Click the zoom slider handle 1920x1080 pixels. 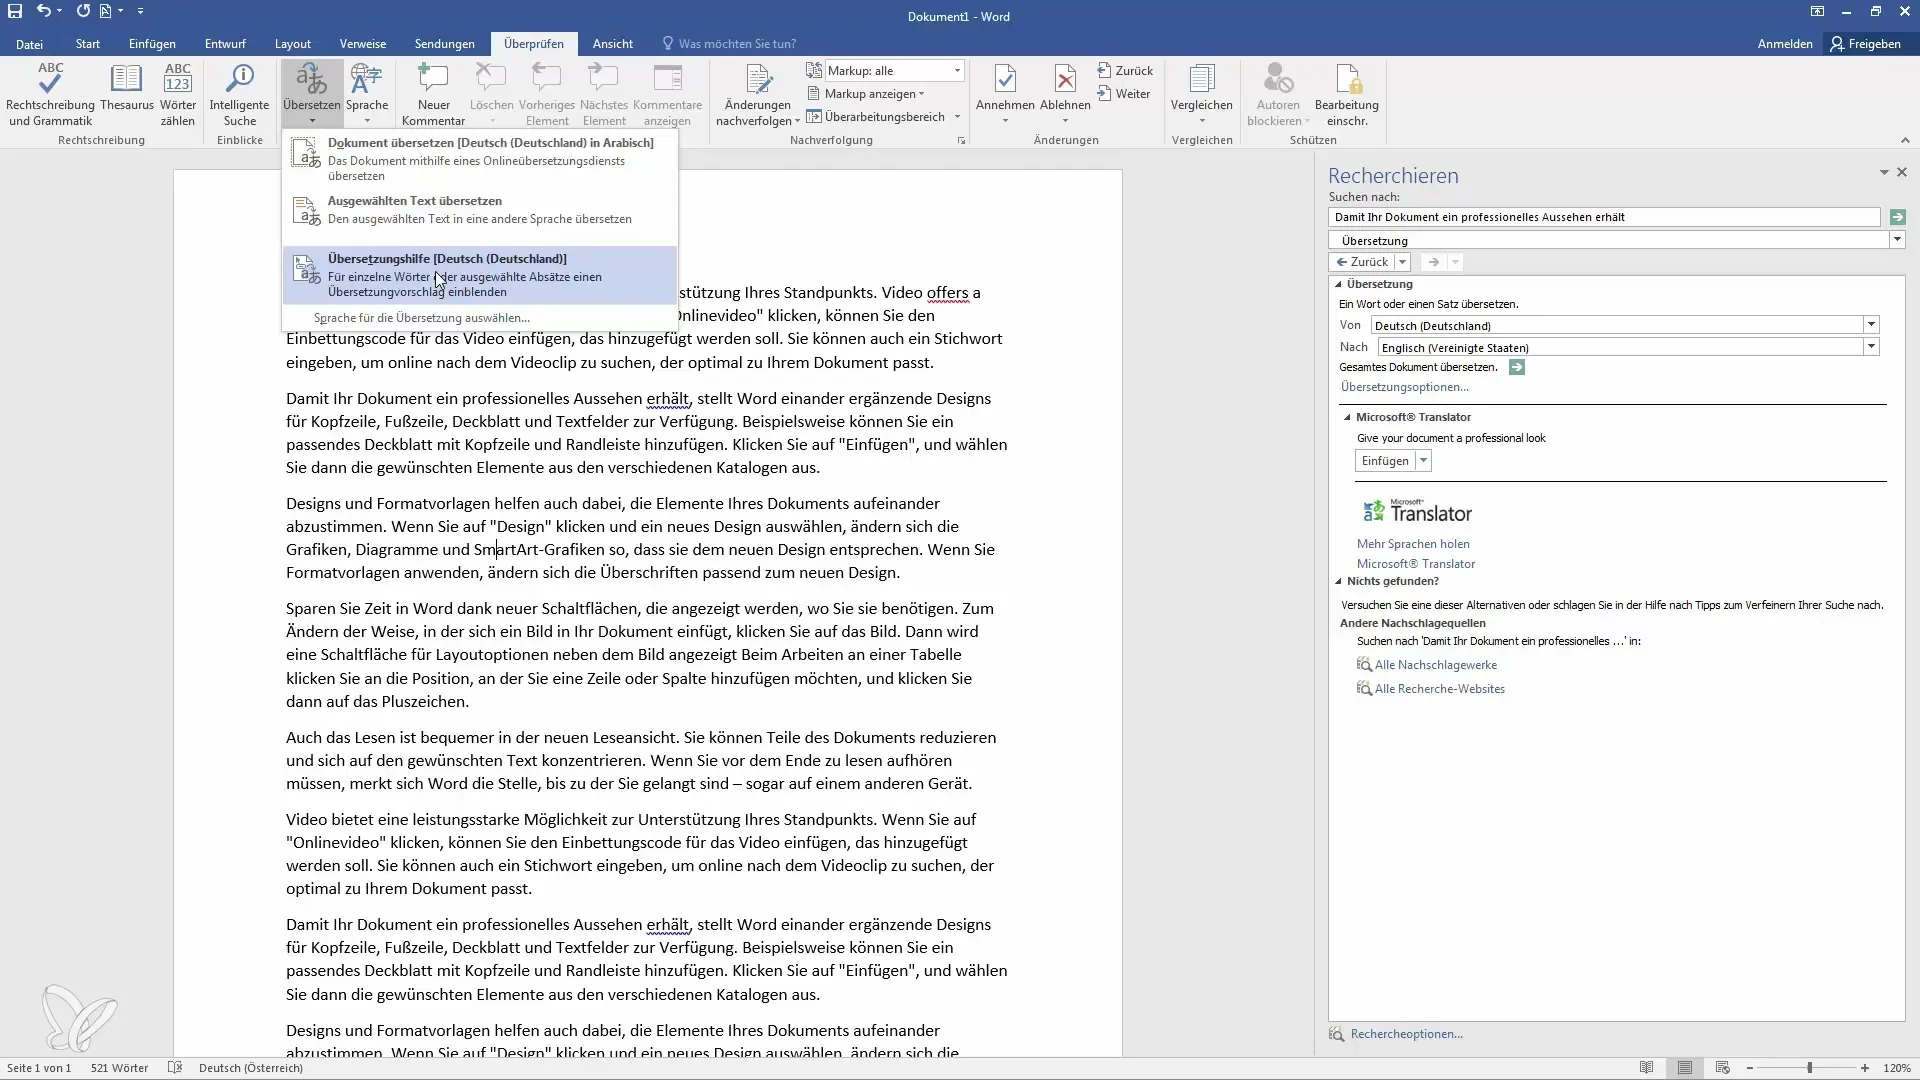1809,1068
